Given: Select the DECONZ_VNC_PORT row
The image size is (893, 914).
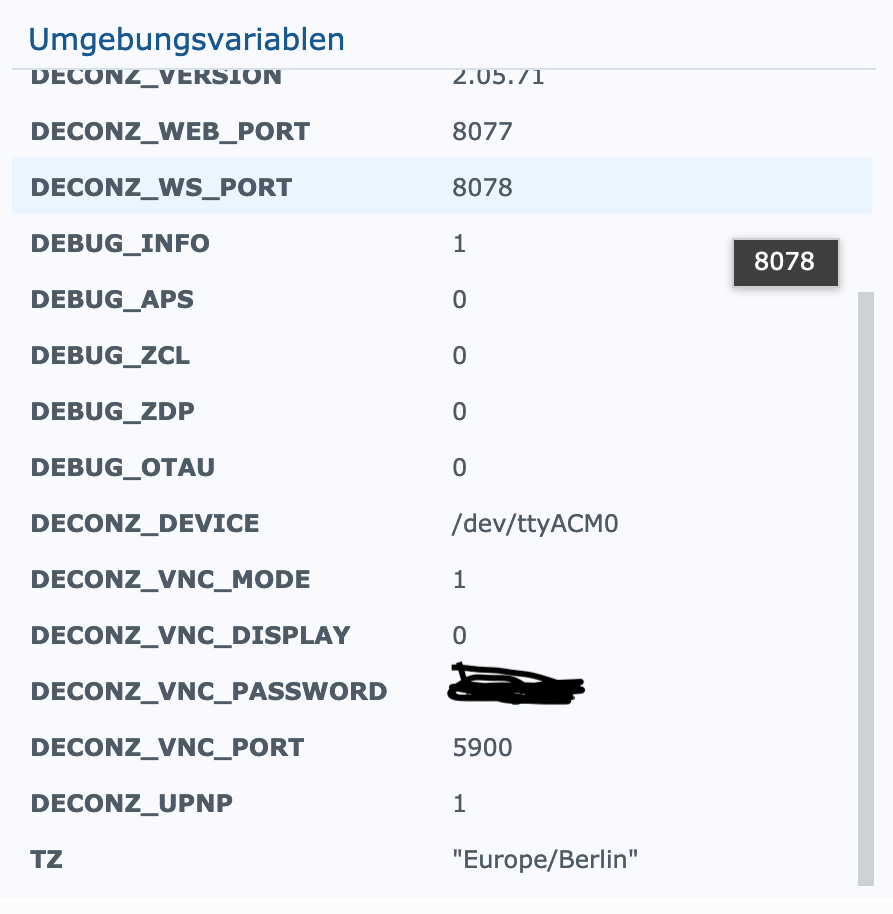Looking at the screenshot, I should point(442,747).
